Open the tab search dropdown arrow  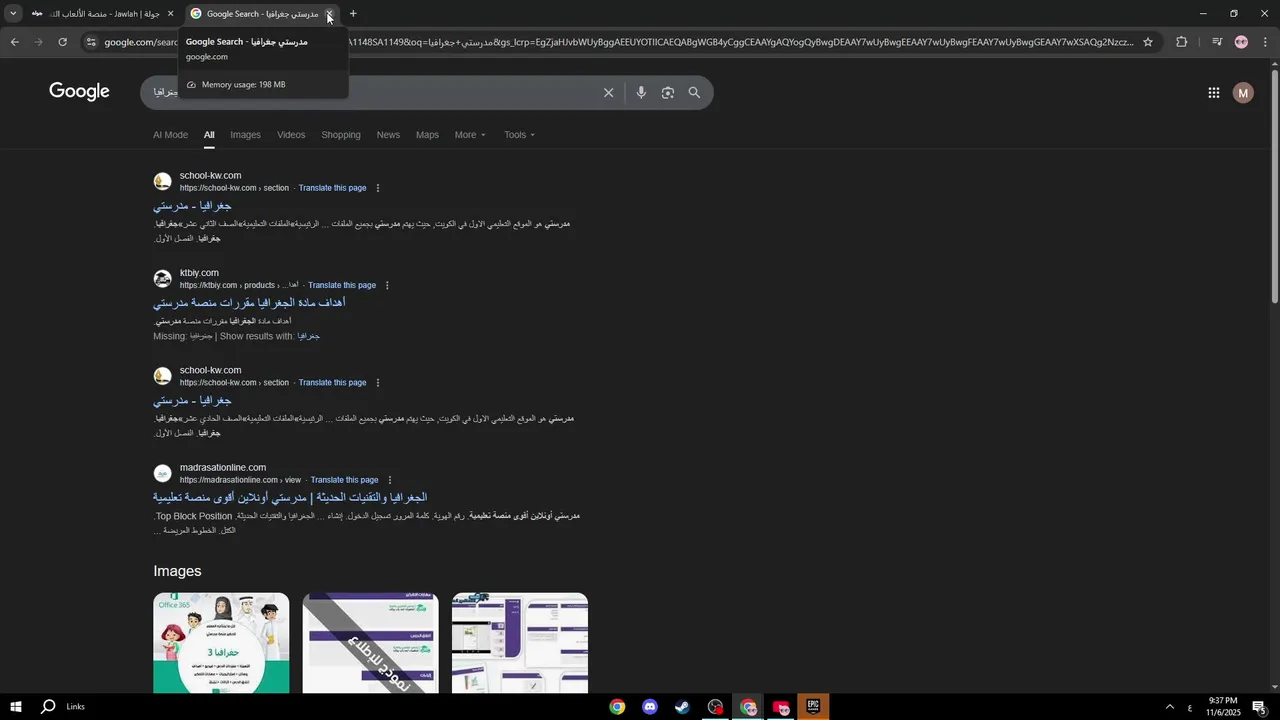(x=12, y=14)
